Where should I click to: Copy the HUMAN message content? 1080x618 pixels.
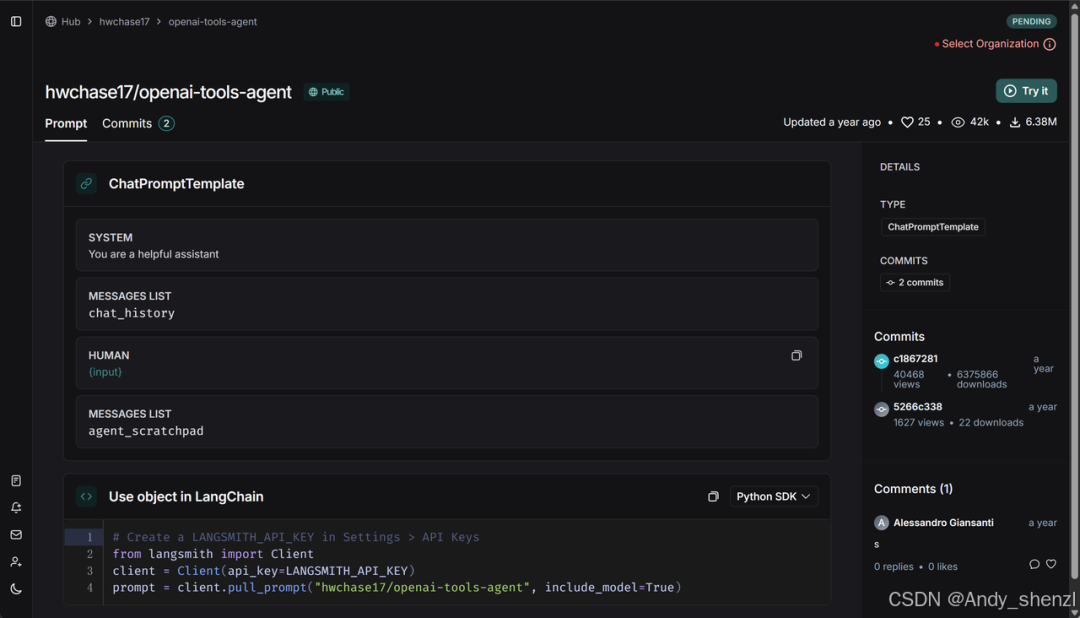click(x=796, y=356)
